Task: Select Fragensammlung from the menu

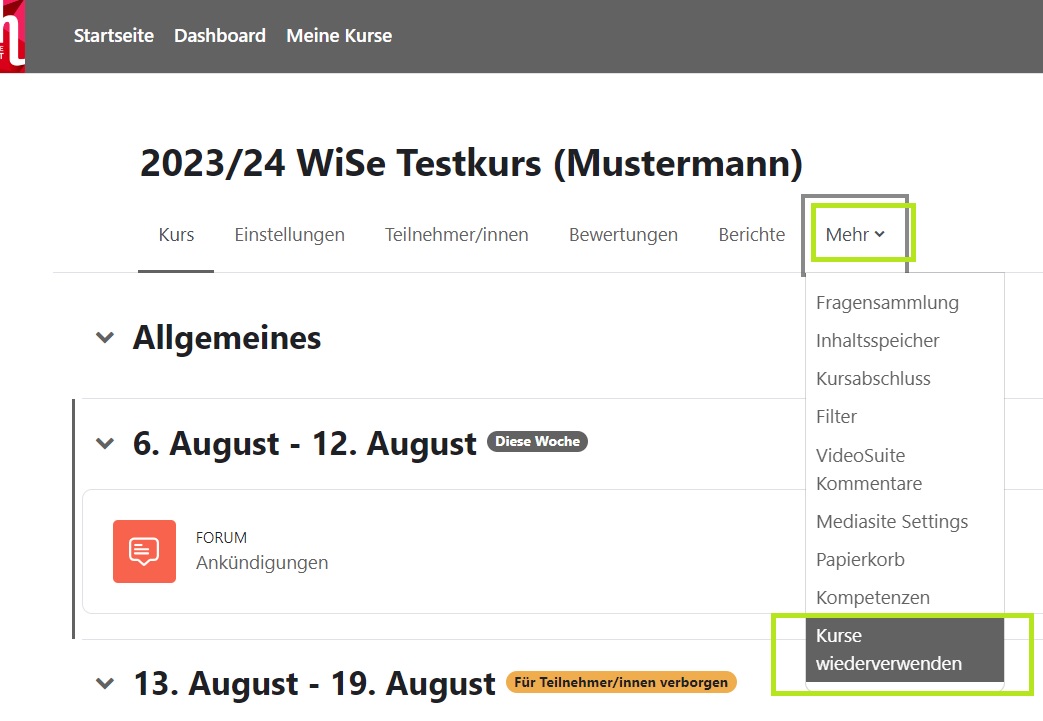Action: pyautogui.click(x=886, y=302)
